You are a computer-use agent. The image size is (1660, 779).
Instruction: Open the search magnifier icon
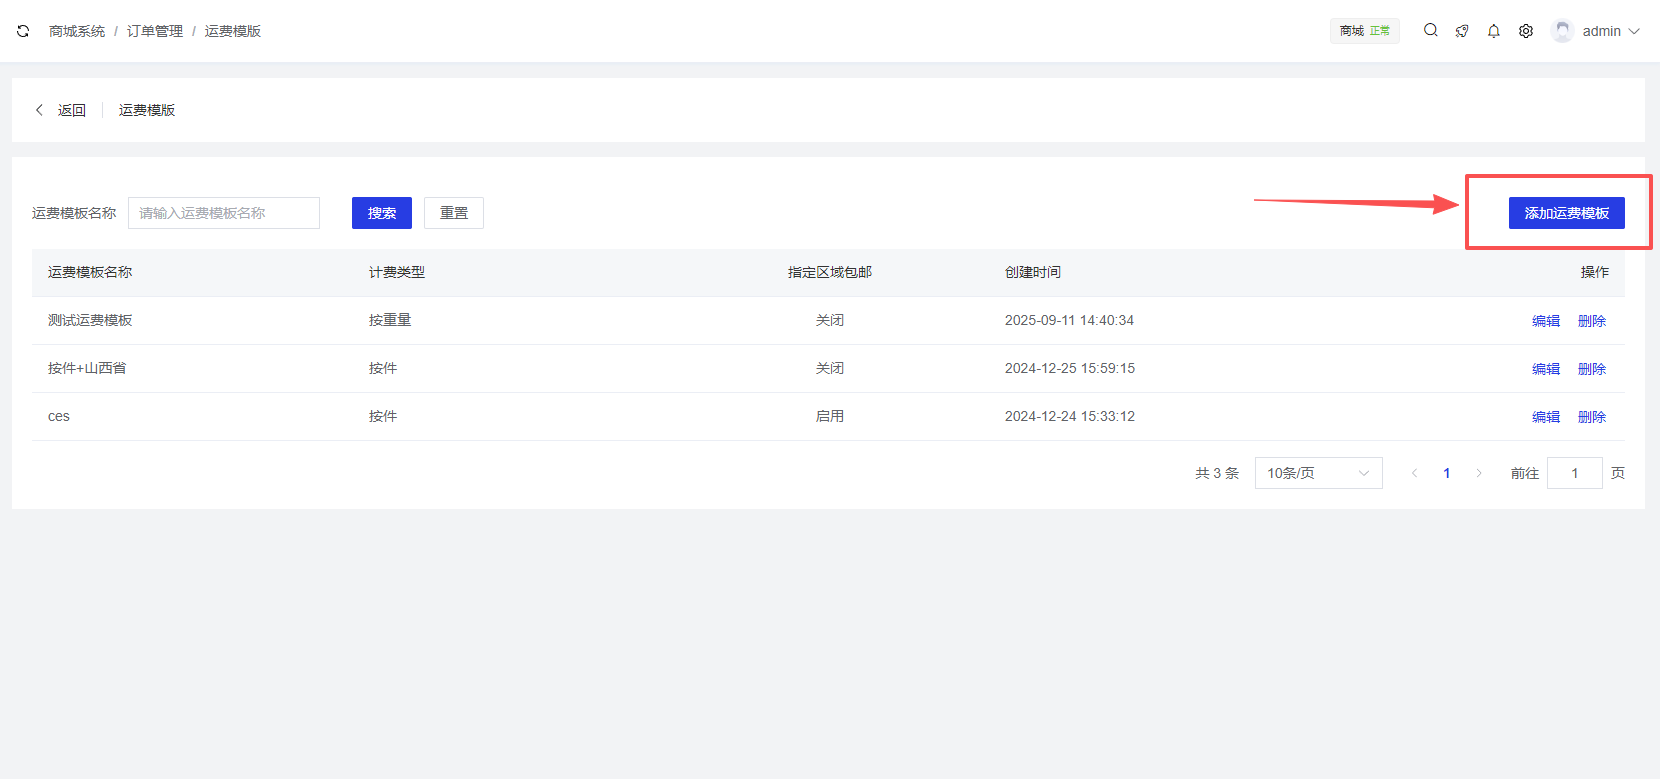pos(1431,31)
